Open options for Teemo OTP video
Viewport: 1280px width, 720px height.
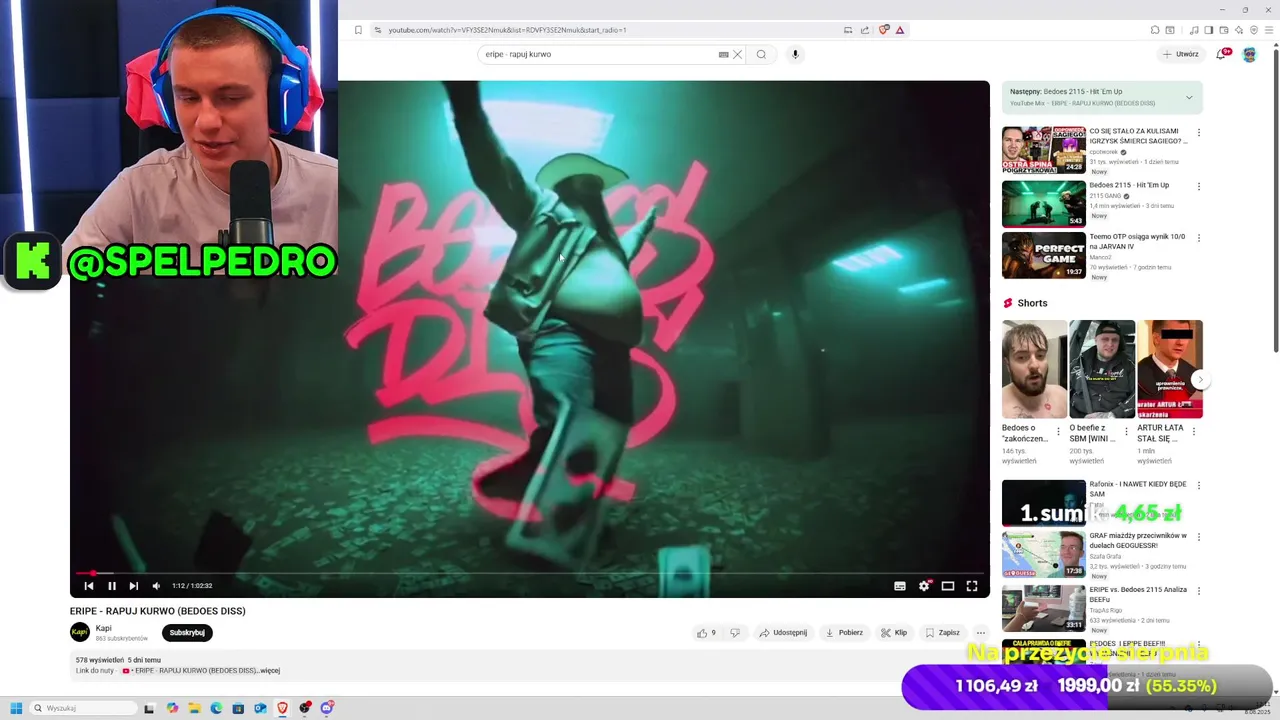[1198, 238]
